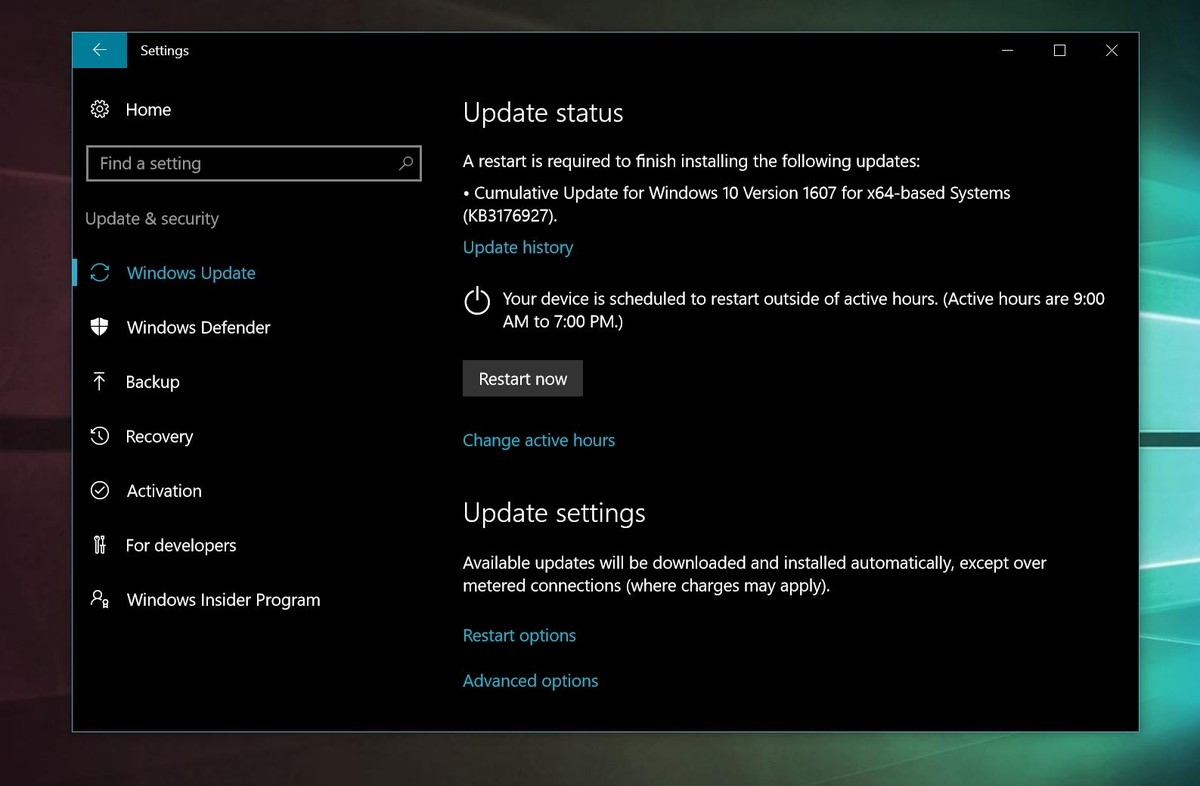Image resolution: width=1200 pixels, height=786 pixels.
Task: Click the power icon beside restart schedule
Action: pyautogui.click(x=478, y=300)
